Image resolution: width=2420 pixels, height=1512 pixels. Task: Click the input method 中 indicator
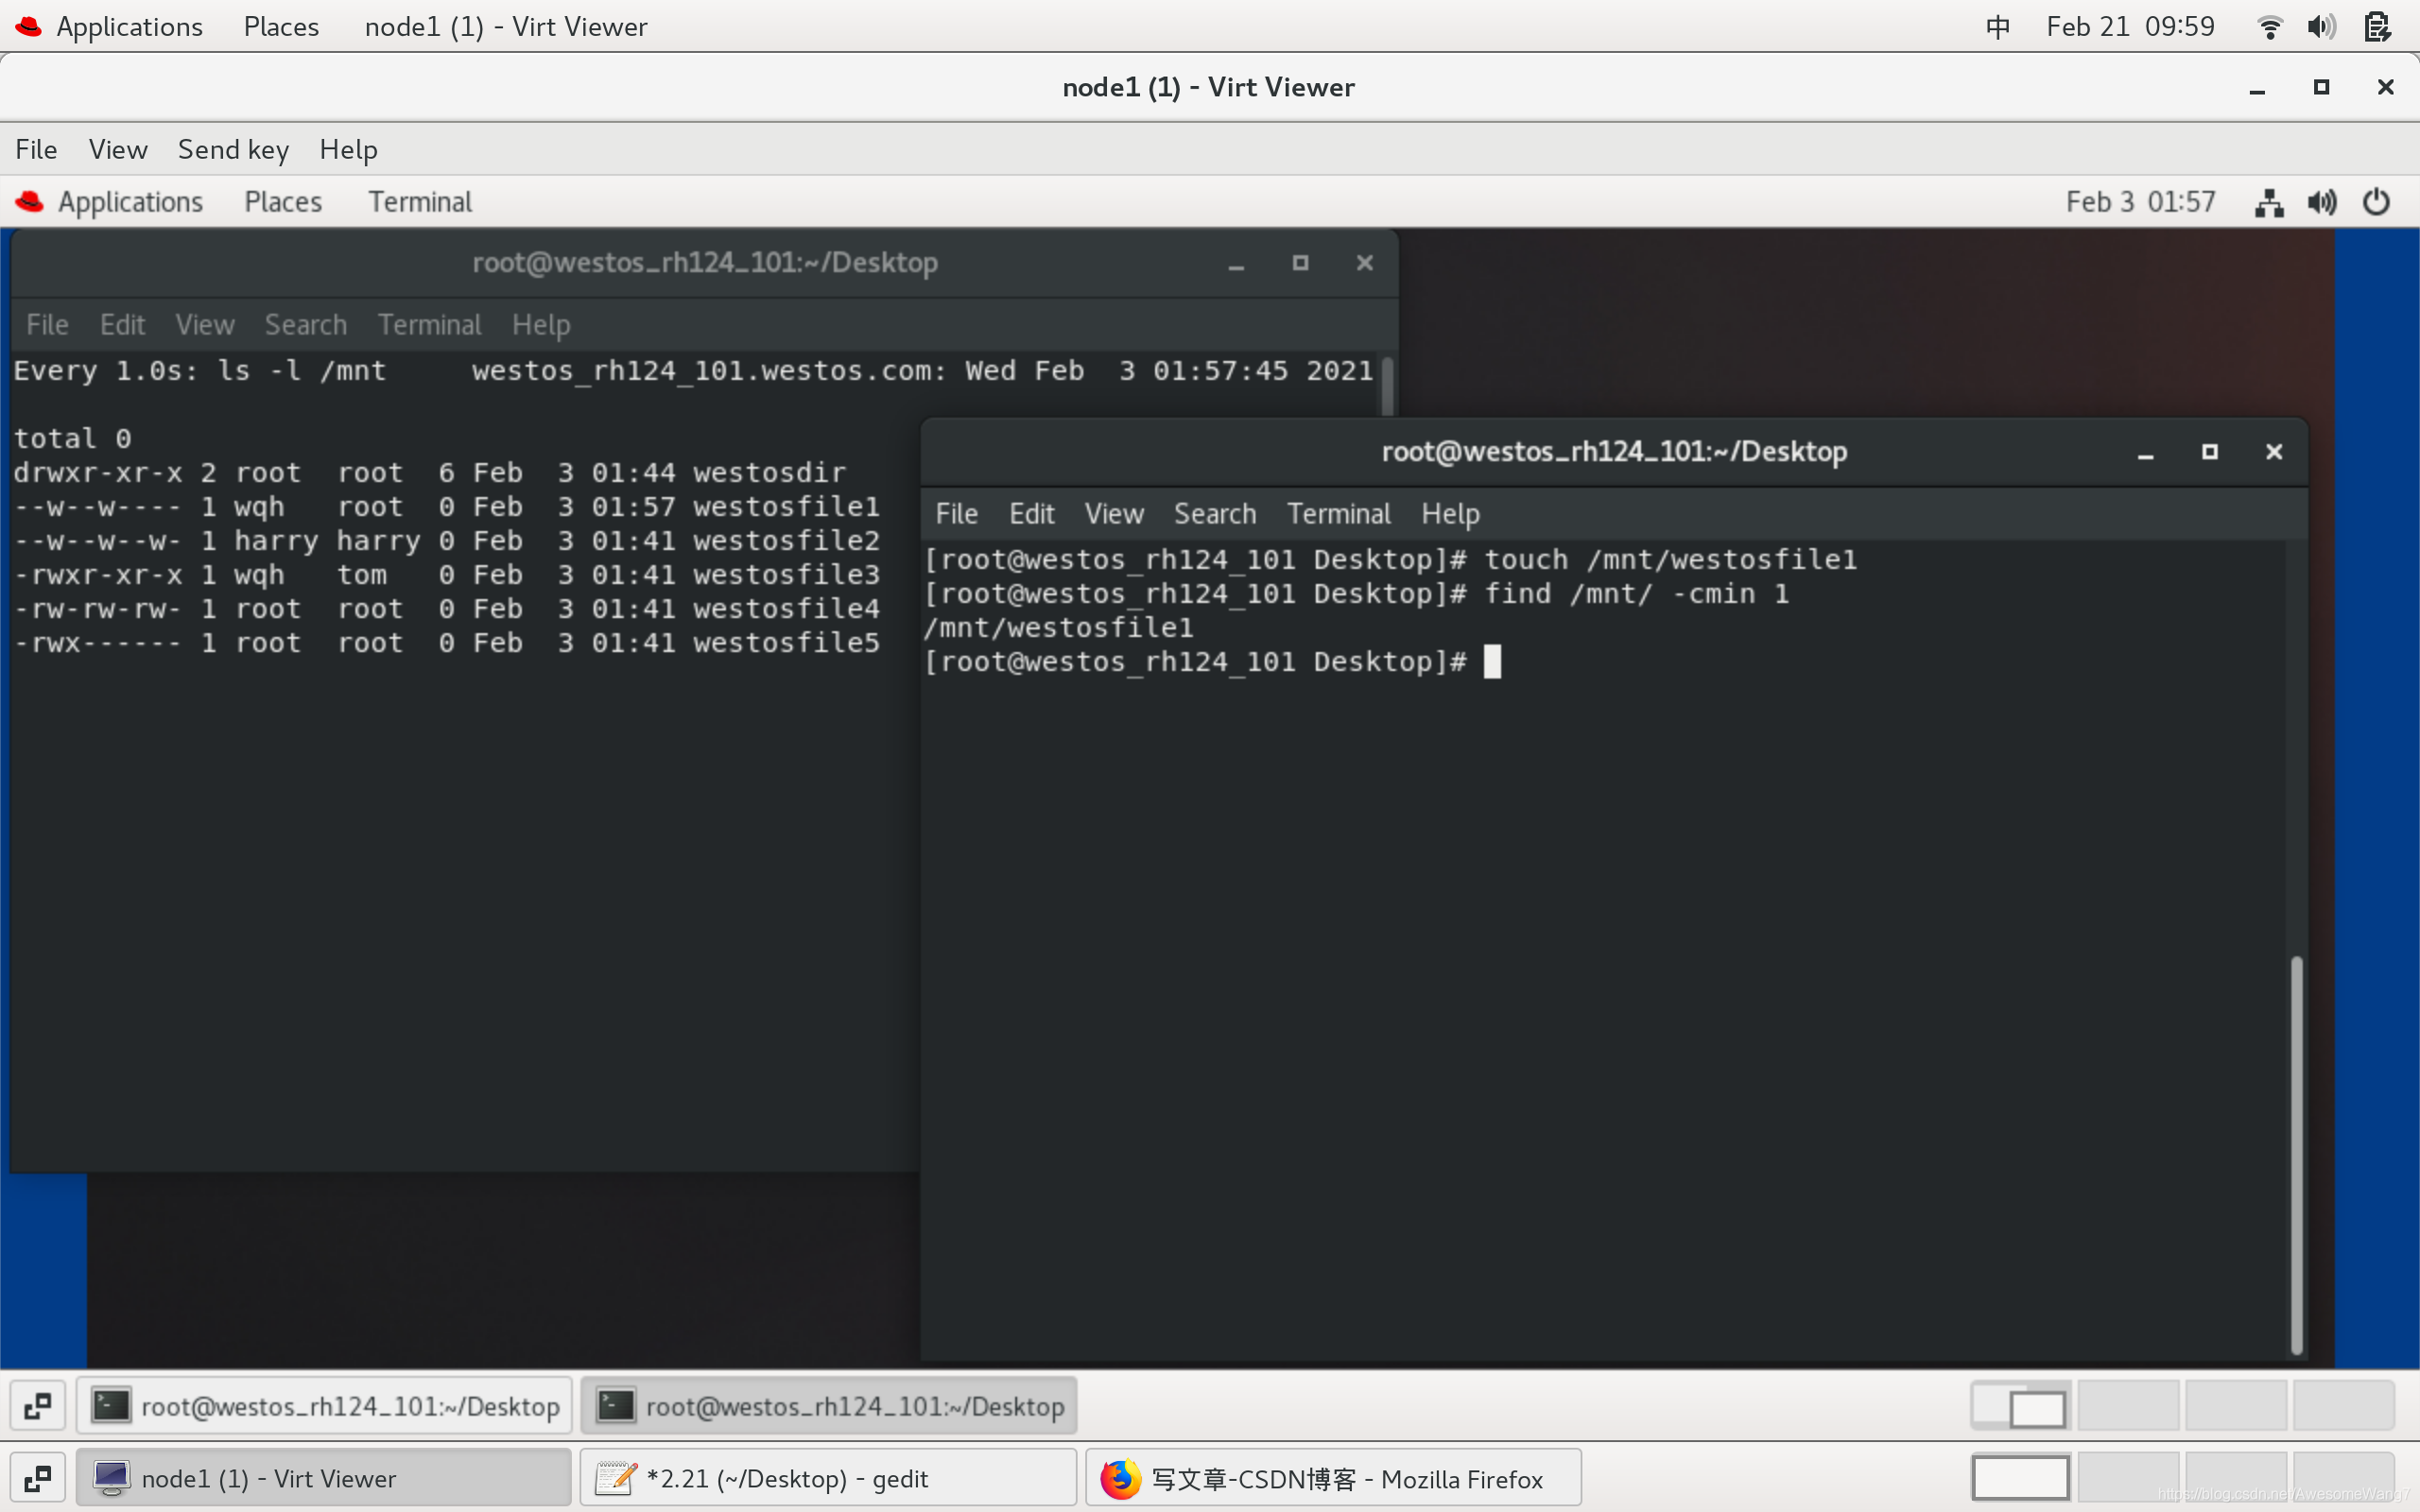(1998, 27)
